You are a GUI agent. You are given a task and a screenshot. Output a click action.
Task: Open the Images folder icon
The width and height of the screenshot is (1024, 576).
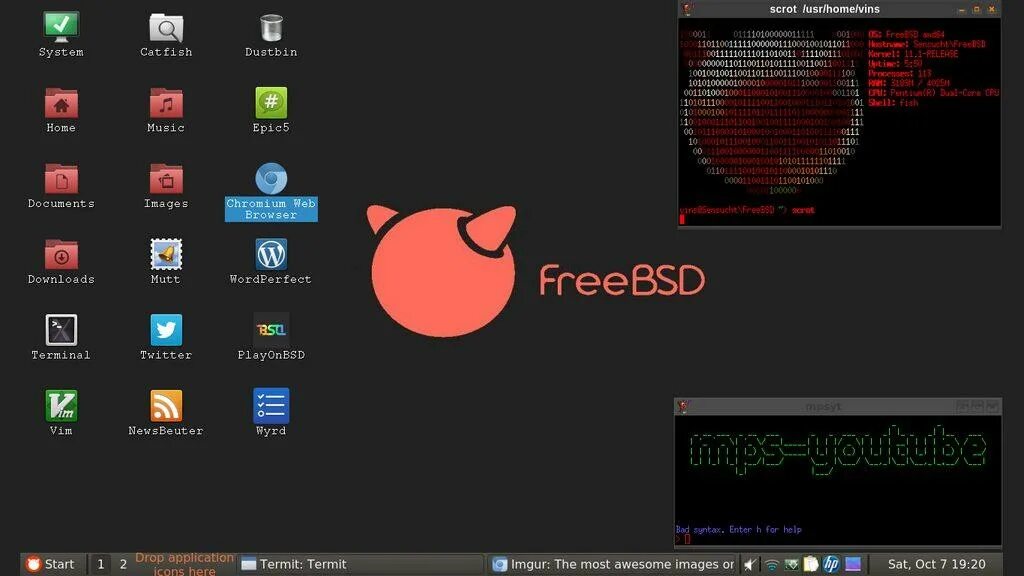[166, 186]
